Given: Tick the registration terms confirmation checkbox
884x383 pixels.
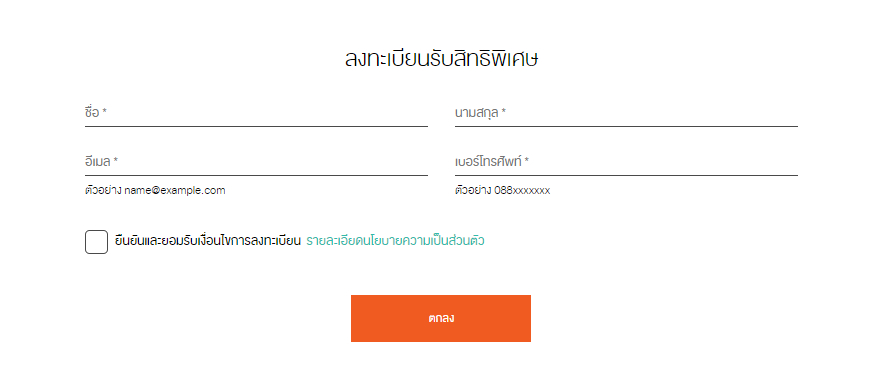Looking at the screenshot, I should [96, 242].
